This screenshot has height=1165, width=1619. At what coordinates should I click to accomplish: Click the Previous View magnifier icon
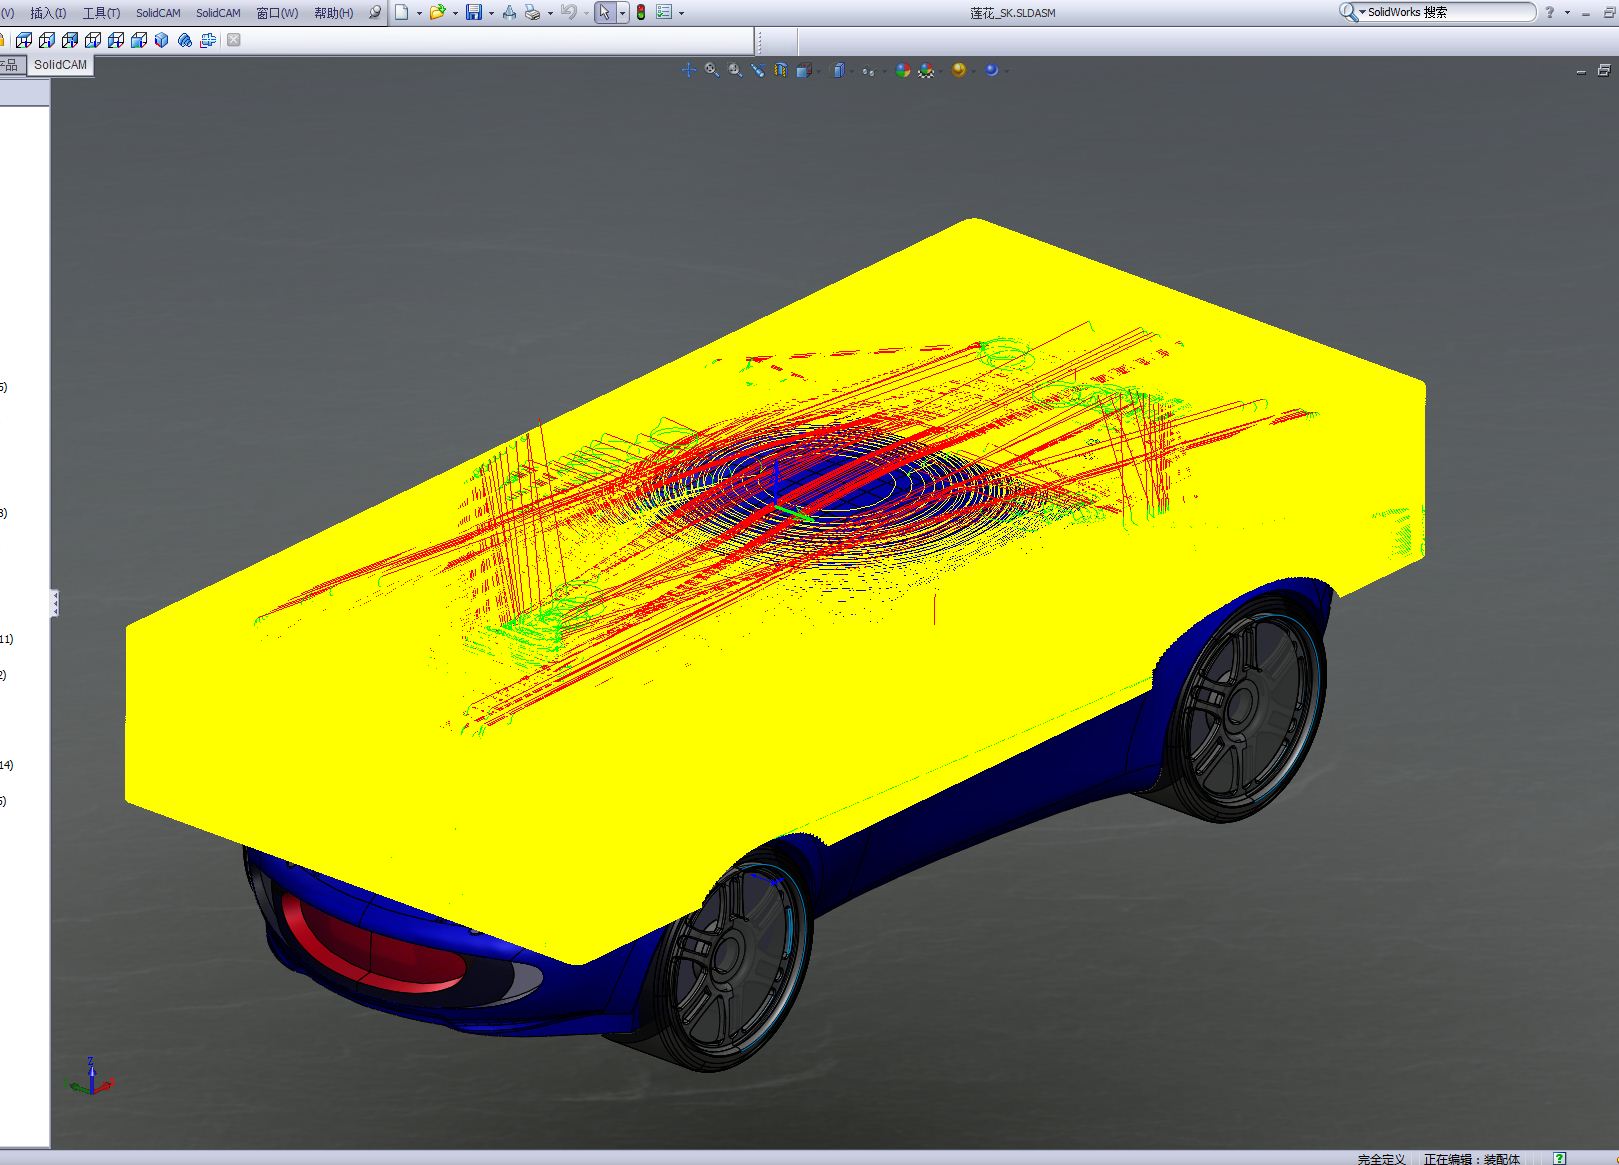(x=735, y=70)
